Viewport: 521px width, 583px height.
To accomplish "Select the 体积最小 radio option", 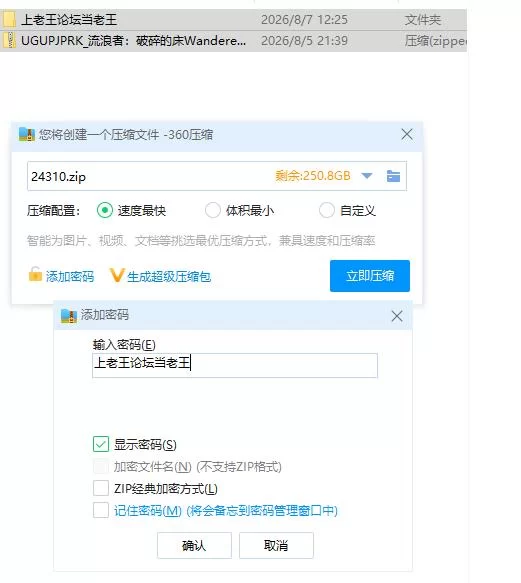I will [x=213, y=210].
